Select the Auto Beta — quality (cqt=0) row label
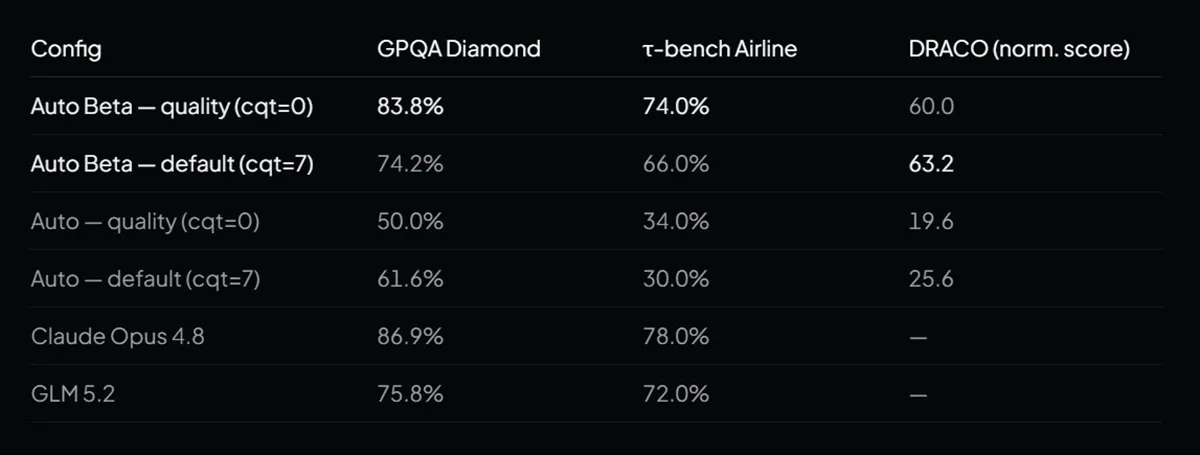This screenshot has width=1200, height=455. (x=172, y=106)
